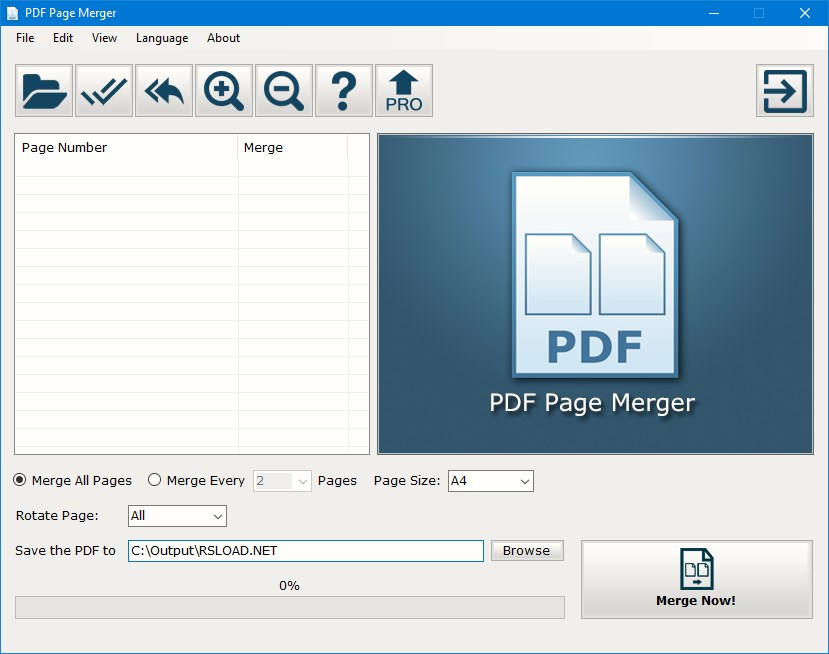This screenshot has height=654, width=829.
Task: Select the Merge Every pages option
Action: click(155, 481)
